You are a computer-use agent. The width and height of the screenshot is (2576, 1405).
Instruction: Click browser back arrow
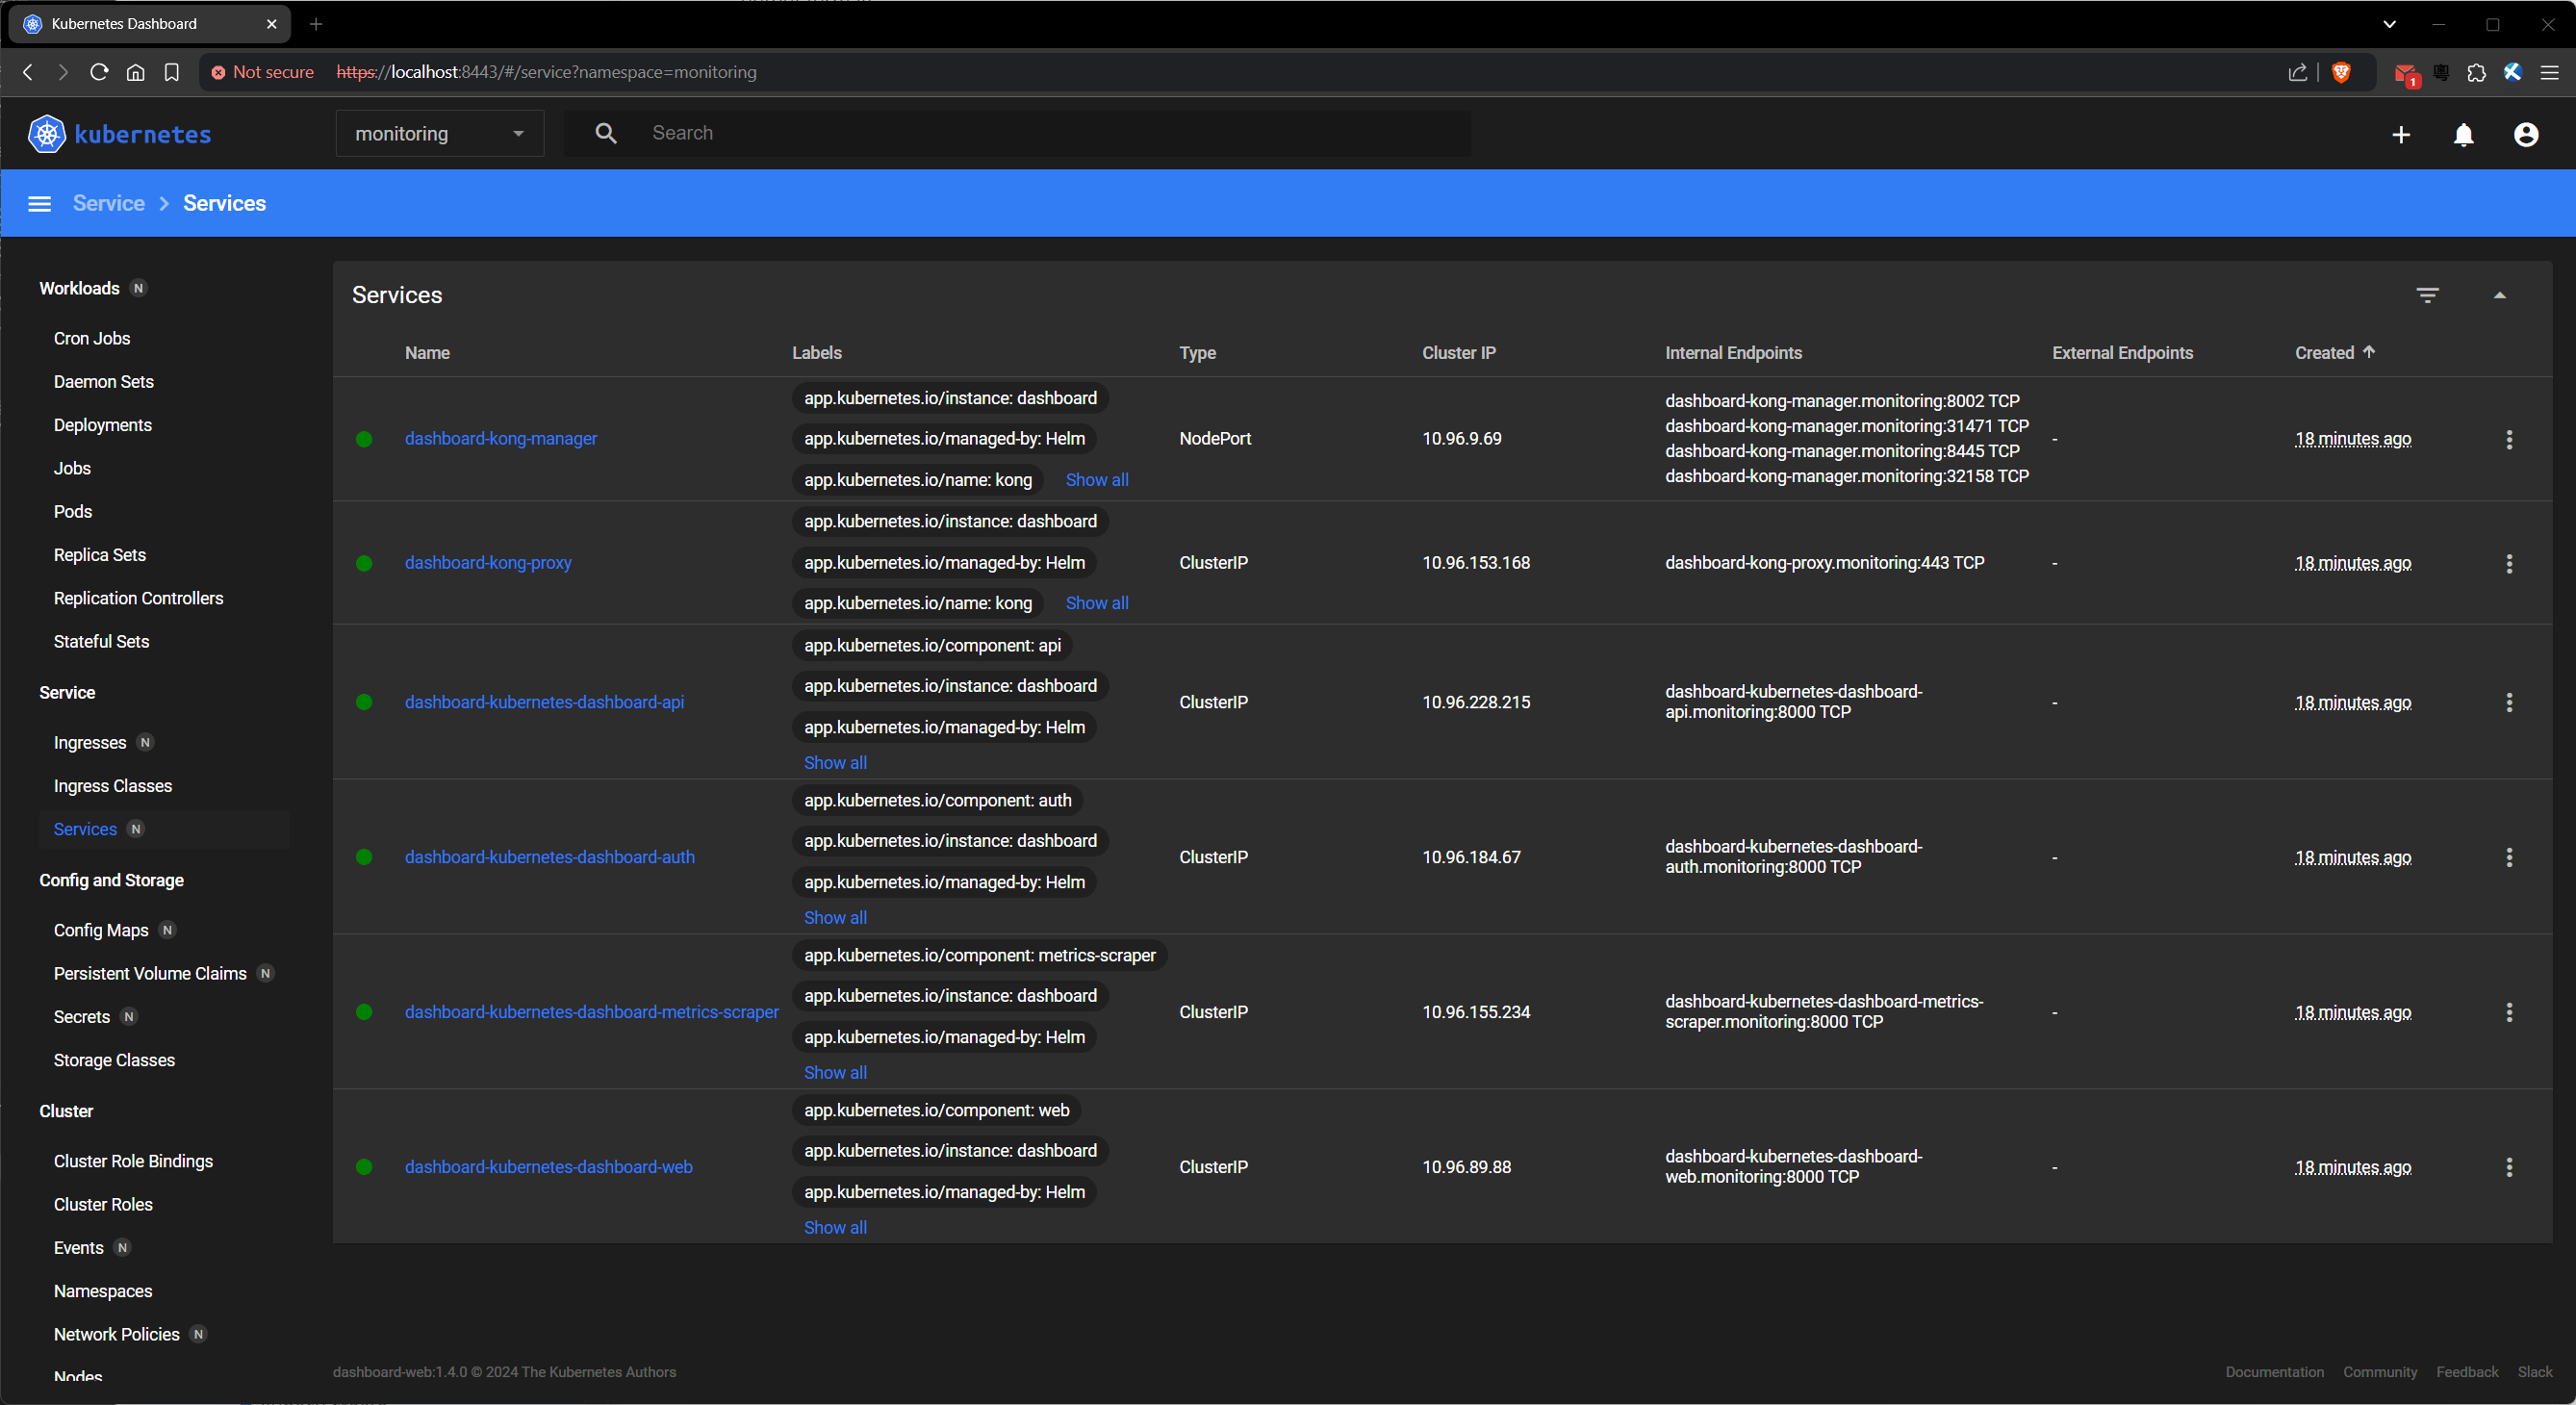(x=28, y=72)
